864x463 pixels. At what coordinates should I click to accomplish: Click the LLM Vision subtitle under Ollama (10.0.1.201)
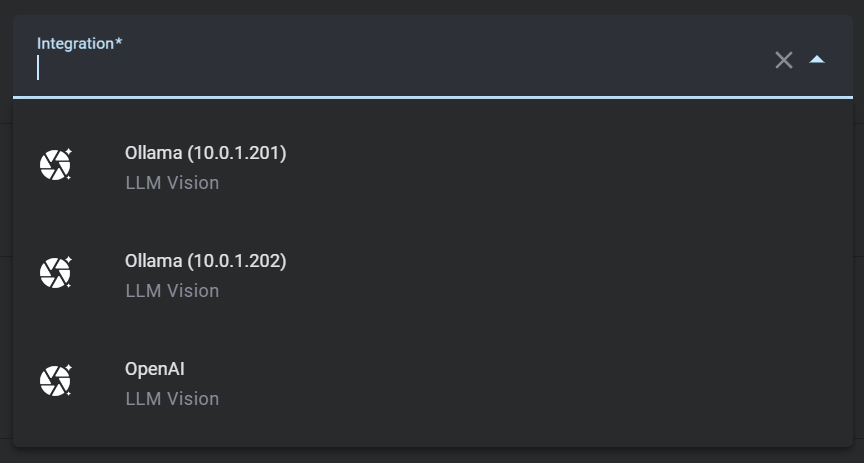click(172, 183)
